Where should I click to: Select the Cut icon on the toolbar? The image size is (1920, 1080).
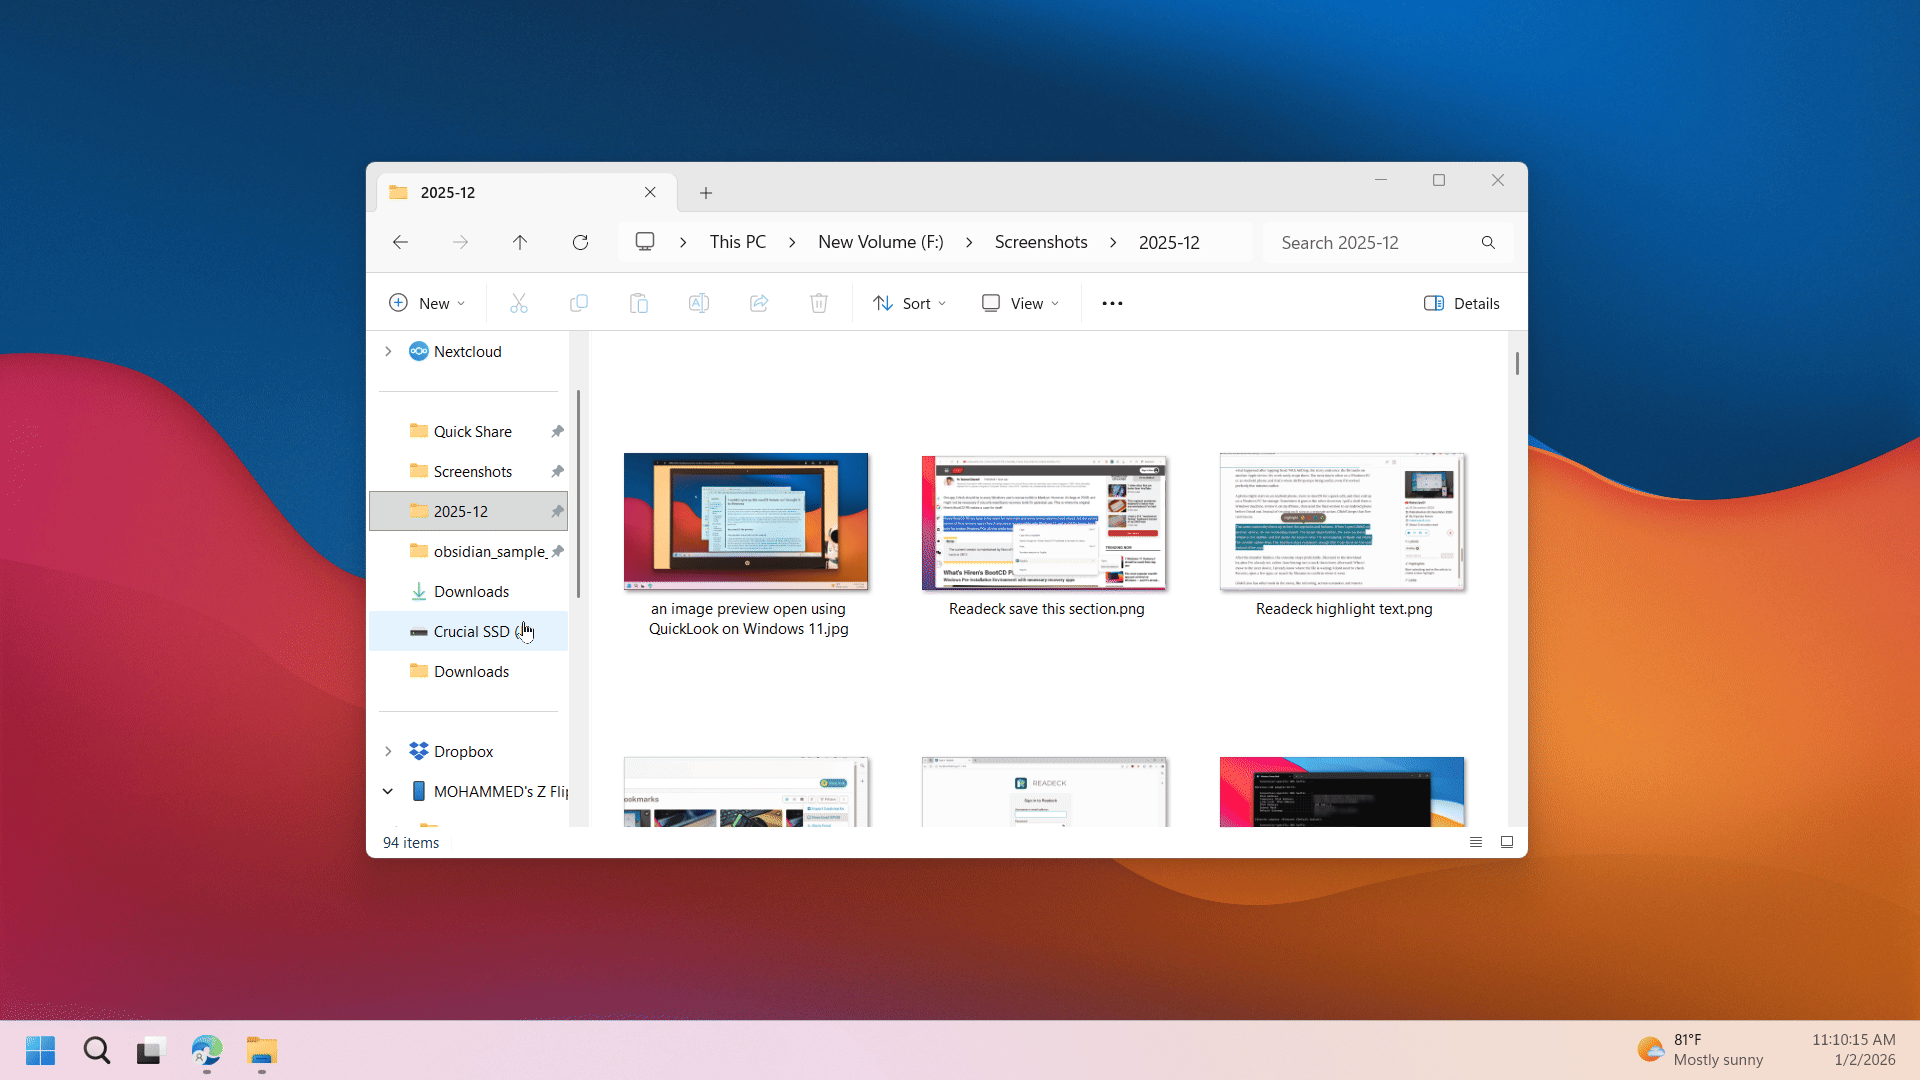click(x=519, y=302)
